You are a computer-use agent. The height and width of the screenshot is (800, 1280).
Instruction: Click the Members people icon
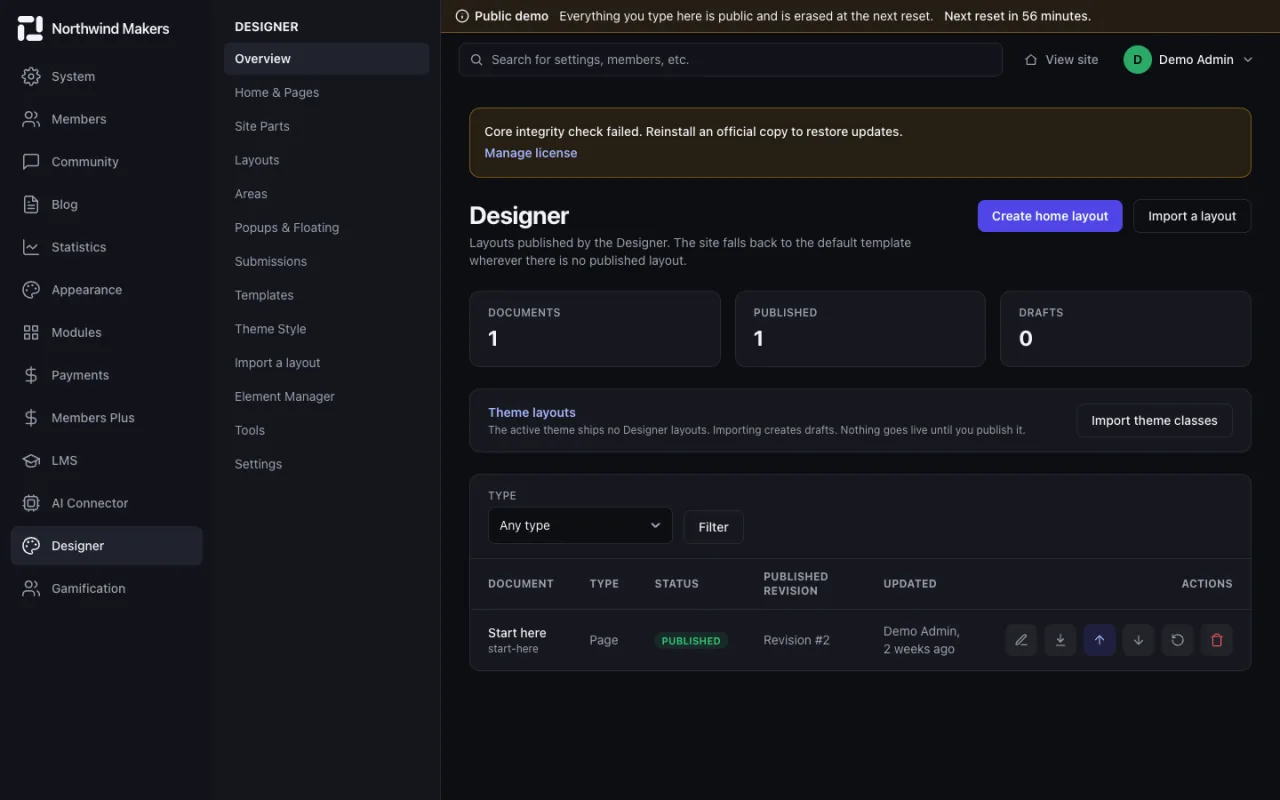point(31,119)
